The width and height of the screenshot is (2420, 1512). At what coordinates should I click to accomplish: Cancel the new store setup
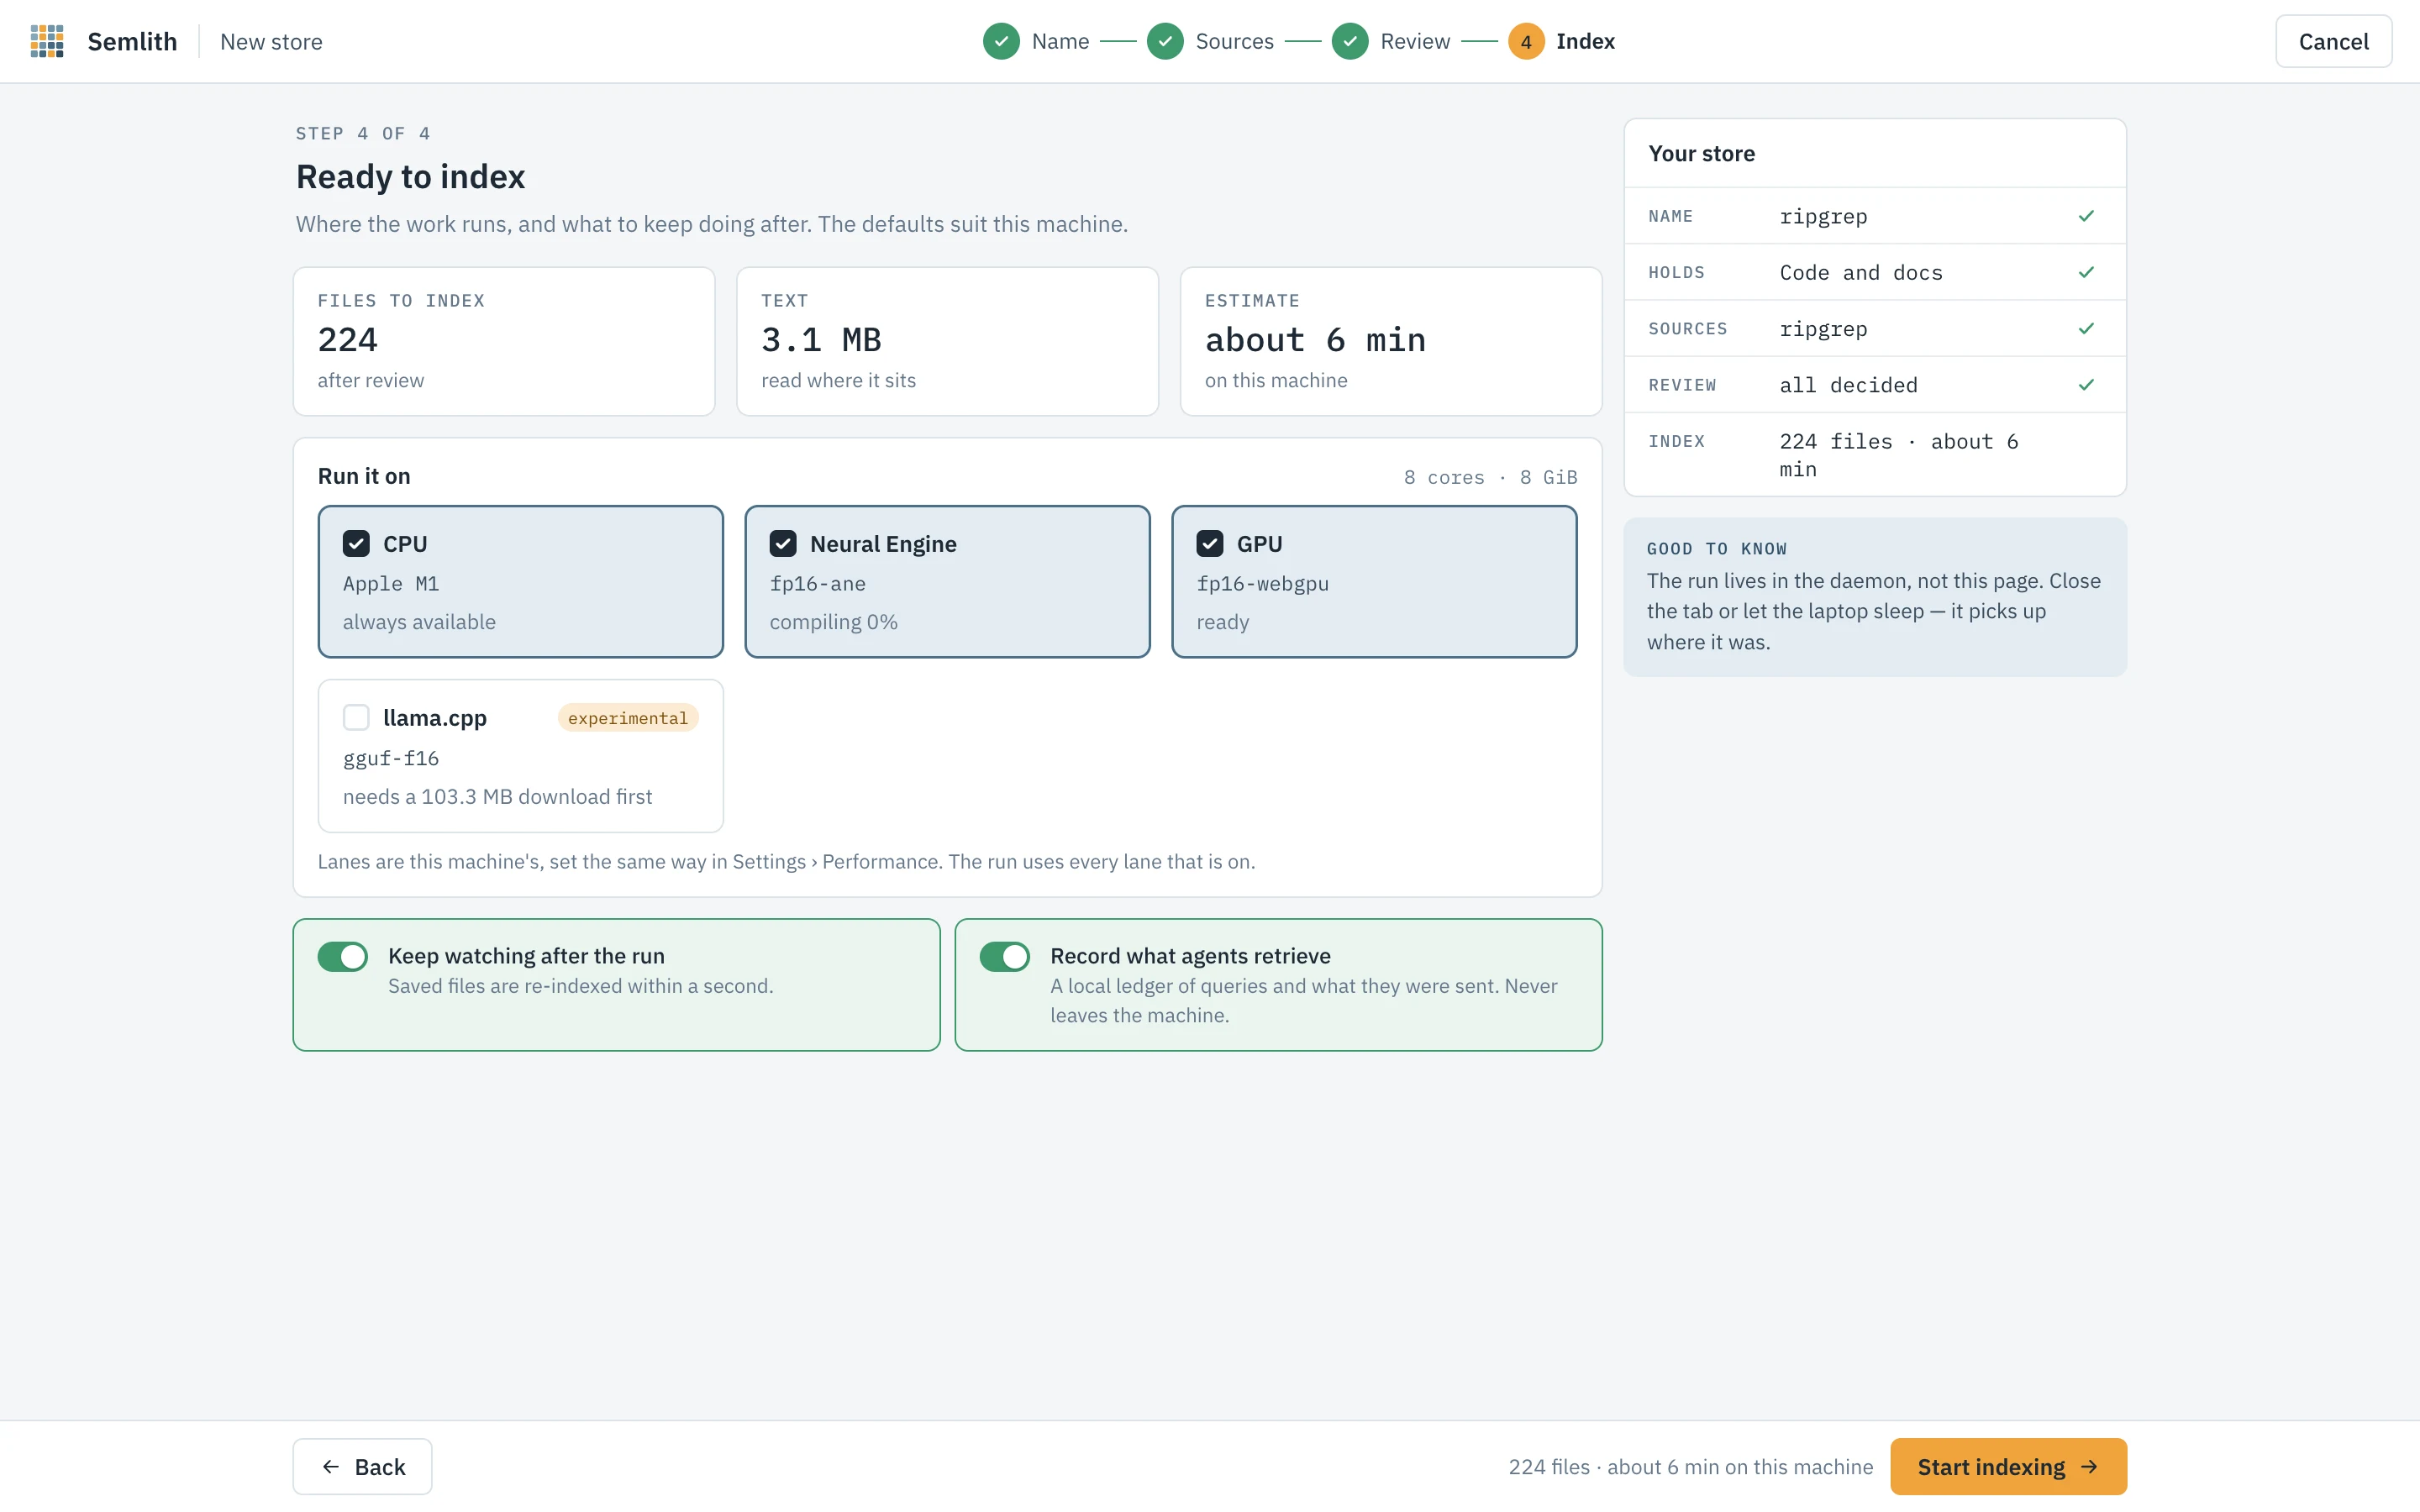[x=2333, y=41]
